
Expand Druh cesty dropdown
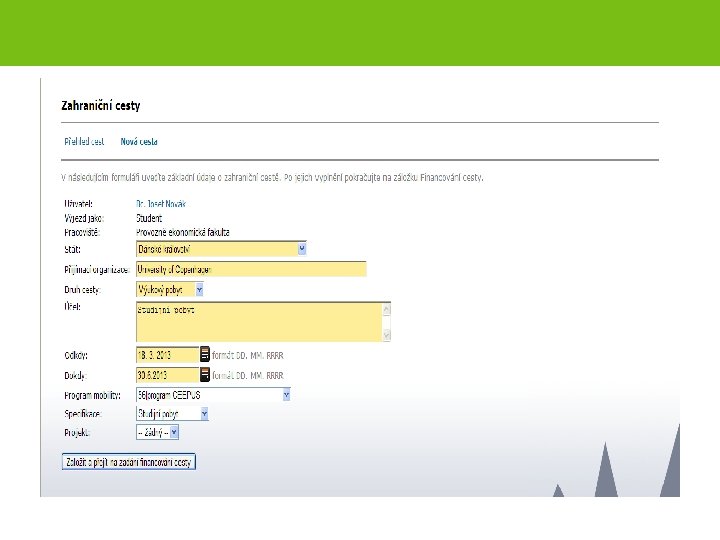tap(170, 289)
